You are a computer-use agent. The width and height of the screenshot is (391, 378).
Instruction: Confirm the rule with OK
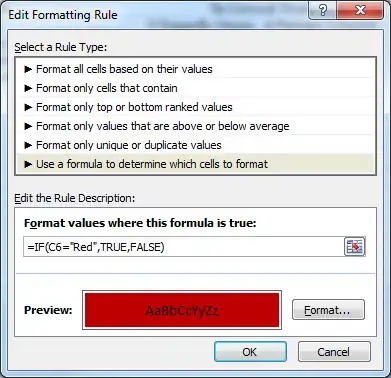pyautogui.click(x=250, y=352)
